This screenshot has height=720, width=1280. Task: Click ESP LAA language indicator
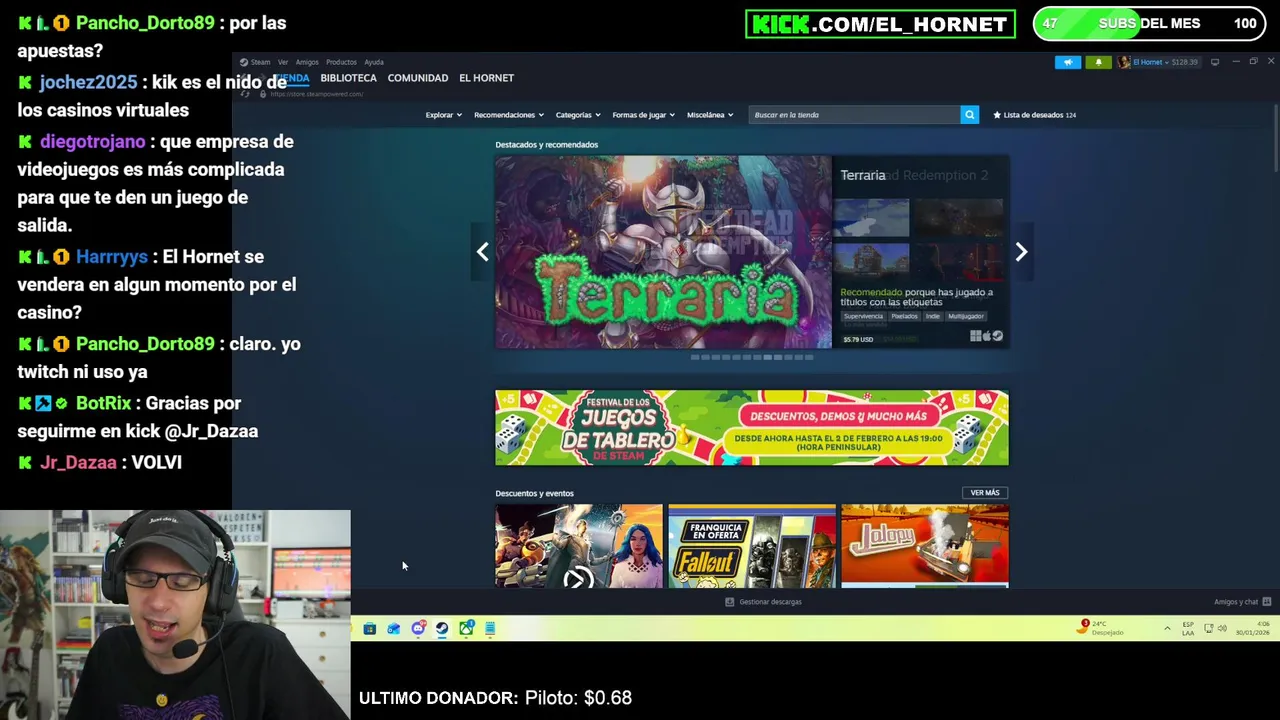(1188, 628)
